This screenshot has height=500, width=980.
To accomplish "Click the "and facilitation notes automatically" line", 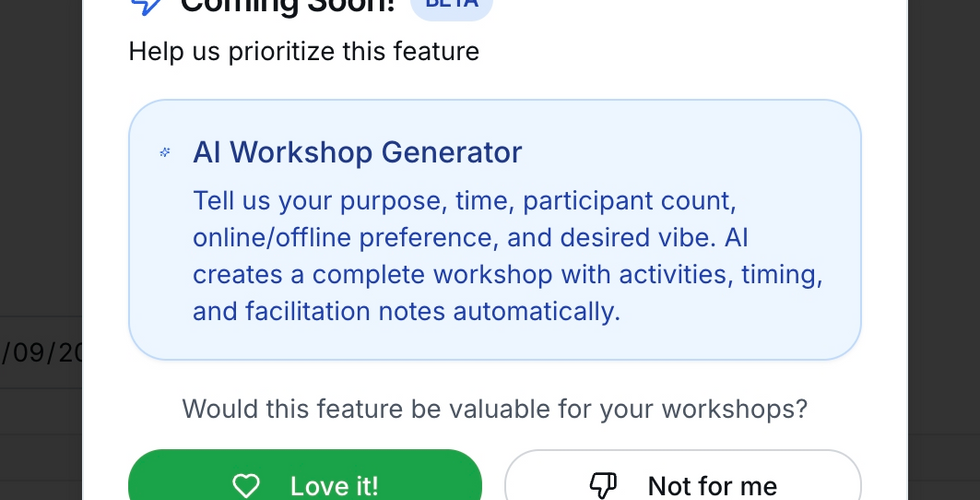I will pyautogui.click(x=406, y=311).
